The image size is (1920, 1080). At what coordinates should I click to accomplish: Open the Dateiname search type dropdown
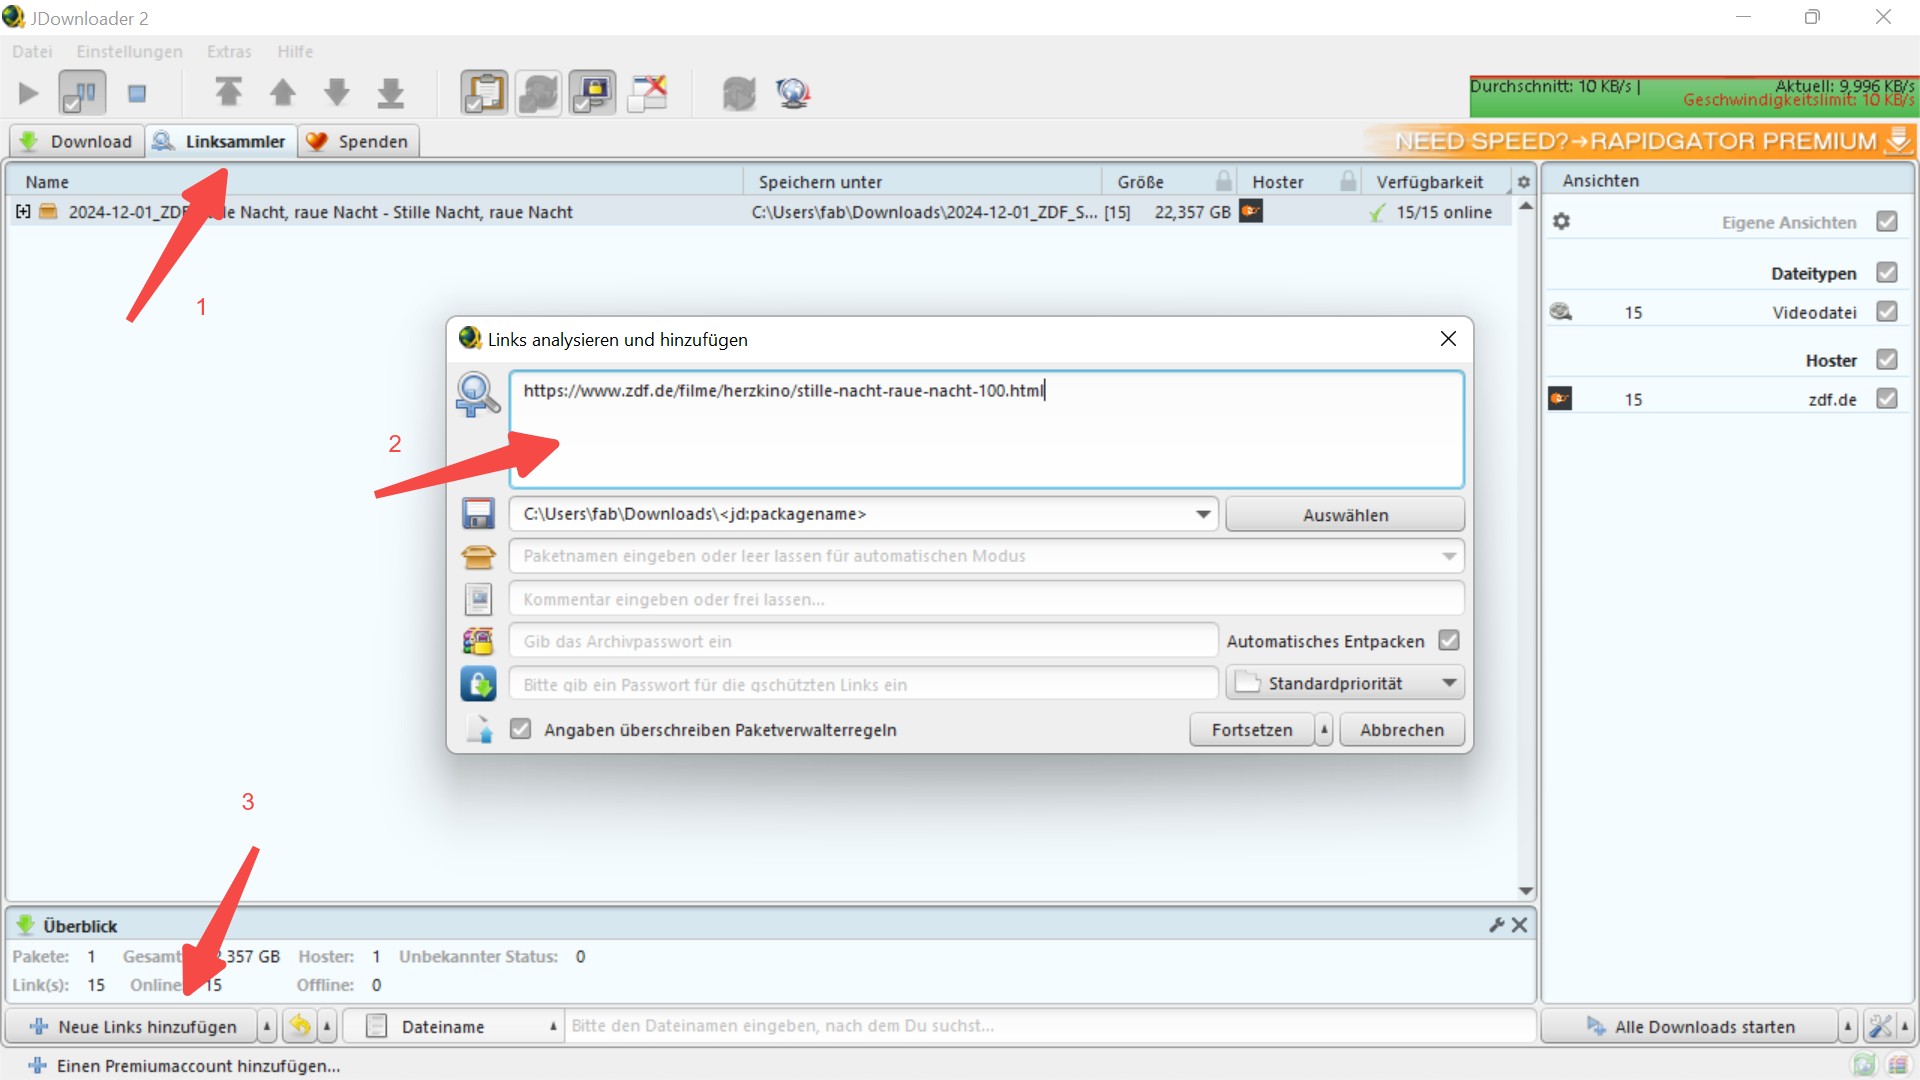coord(452,1026)
